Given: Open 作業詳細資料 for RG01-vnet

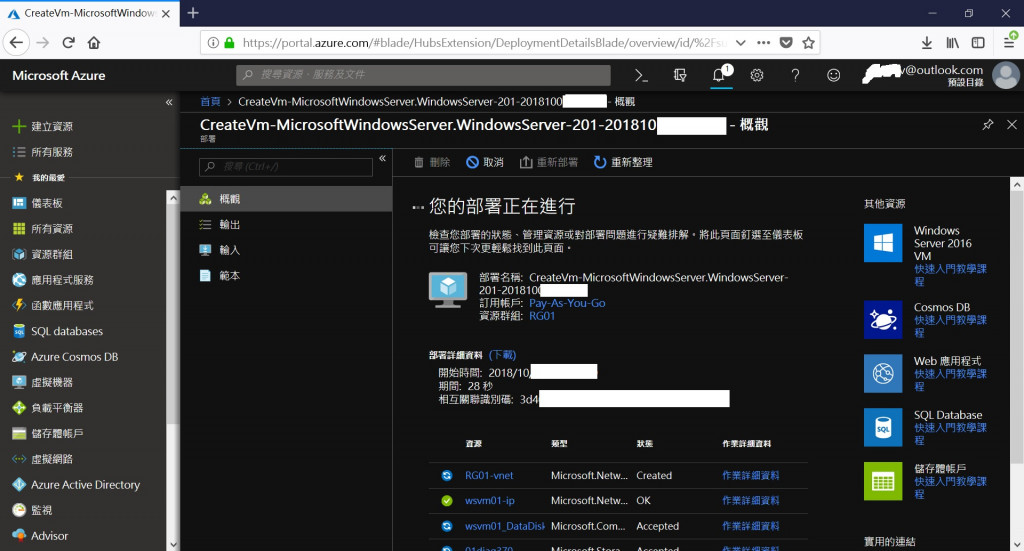Looking at the screenshot, I should click(750, 475).
